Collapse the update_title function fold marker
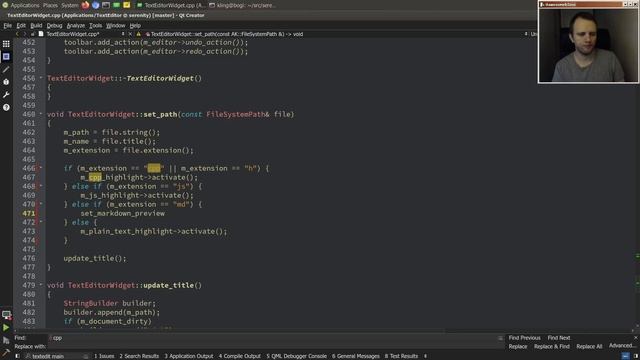The width and height of the screenshot is (640, 360). [x=41, y=285]
